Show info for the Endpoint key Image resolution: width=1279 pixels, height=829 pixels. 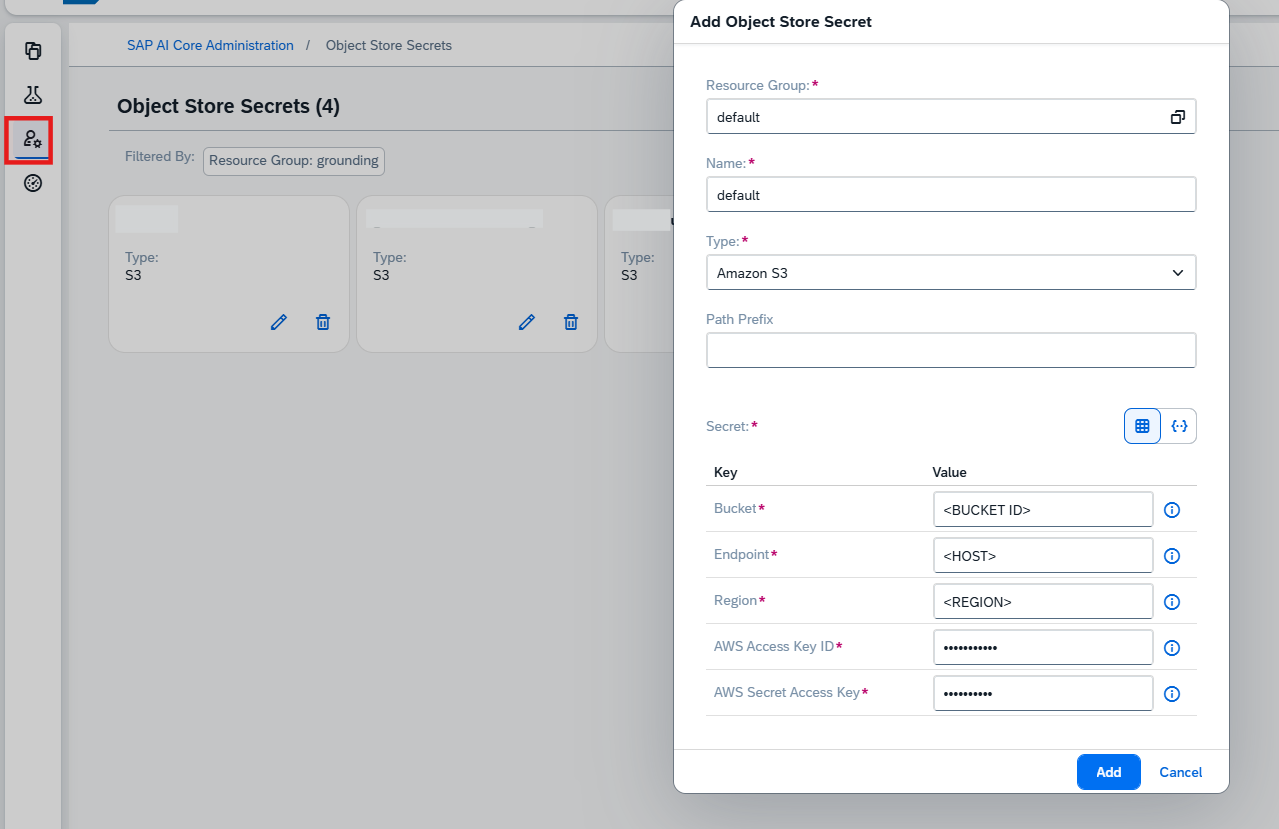[1173, 556]
